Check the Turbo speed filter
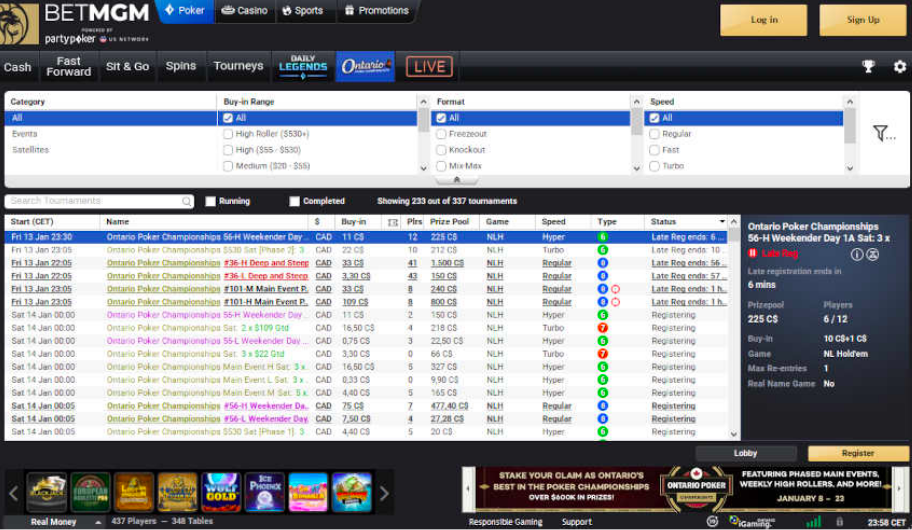This screenshot has width=912, height=530. [656, 166]
